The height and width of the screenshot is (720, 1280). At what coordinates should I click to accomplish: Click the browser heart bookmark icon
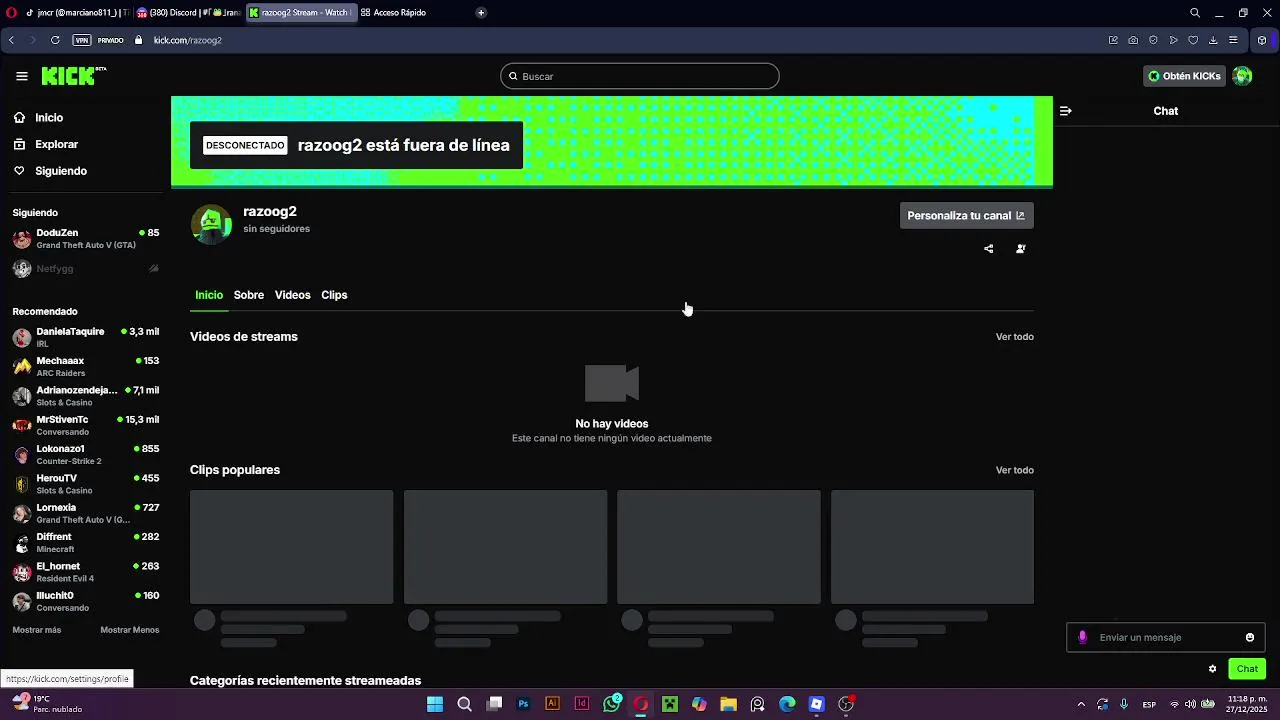pyautogui.click(x=1193, y=40)
